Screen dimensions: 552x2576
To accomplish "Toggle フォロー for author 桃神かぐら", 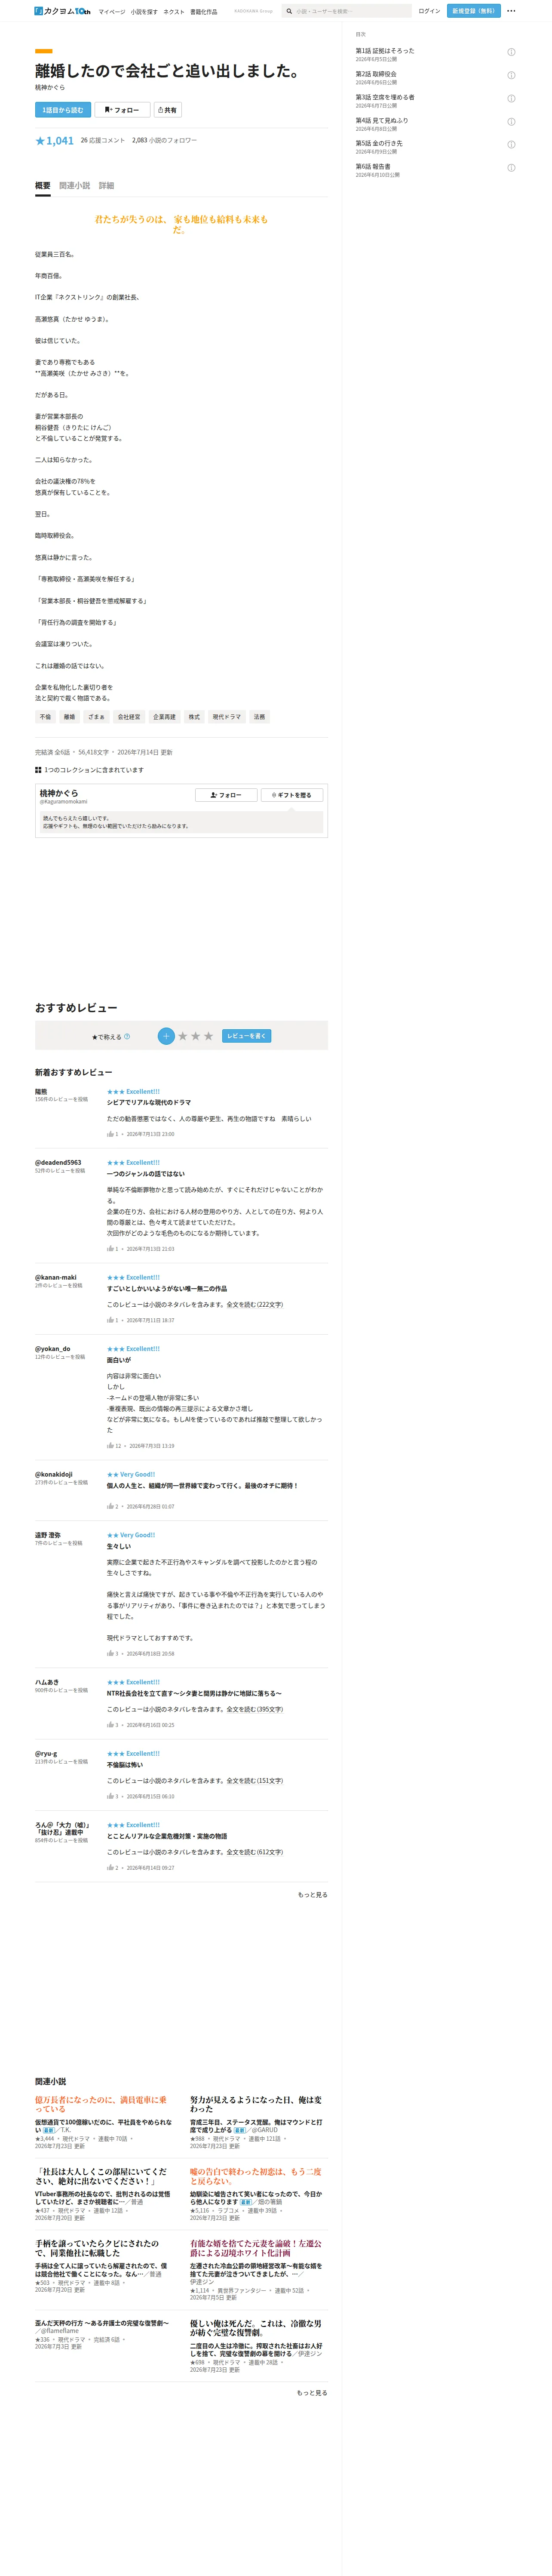I will pos(225,795).
